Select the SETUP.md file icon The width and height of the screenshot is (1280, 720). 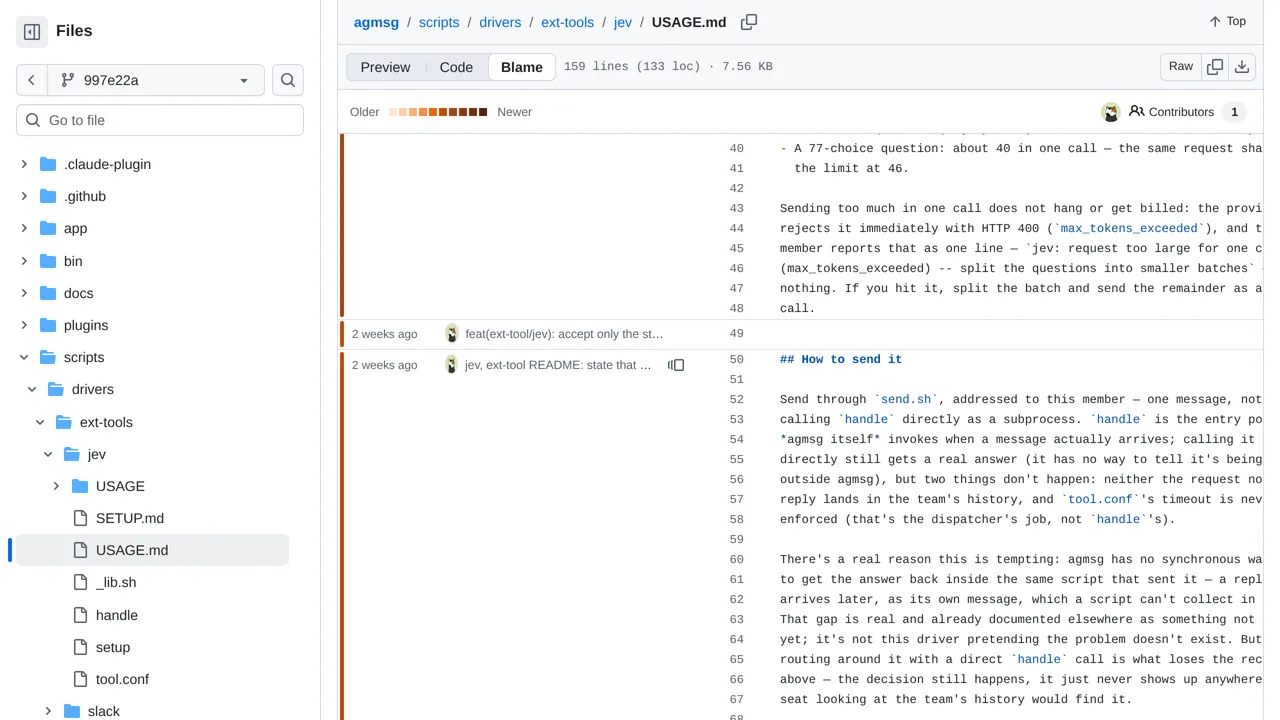click(81, 518)
